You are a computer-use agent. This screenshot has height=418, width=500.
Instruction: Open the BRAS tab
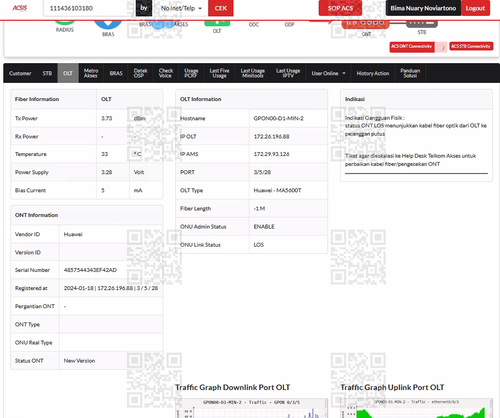click(116, 73)
